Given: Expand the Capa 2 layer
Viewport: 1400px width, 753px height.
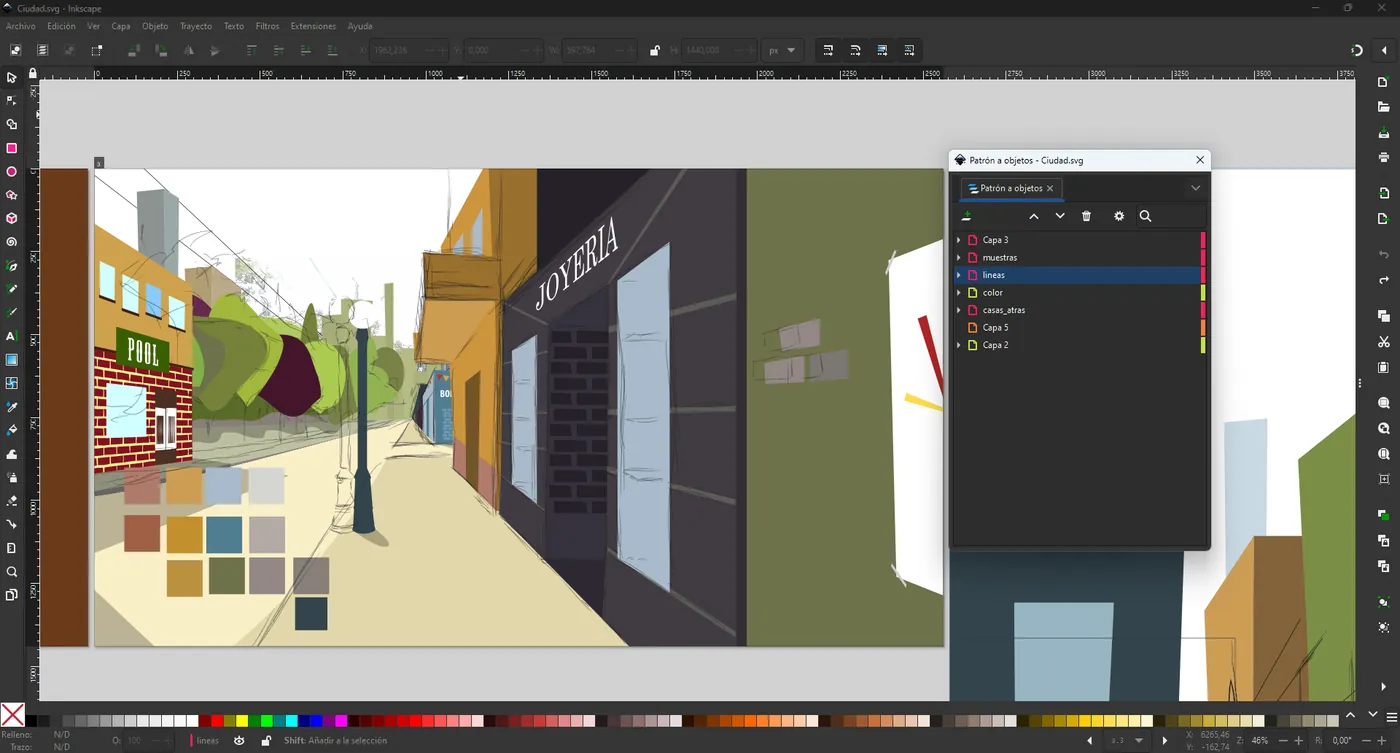Looking at the screenshot, I should pos(958,345).
